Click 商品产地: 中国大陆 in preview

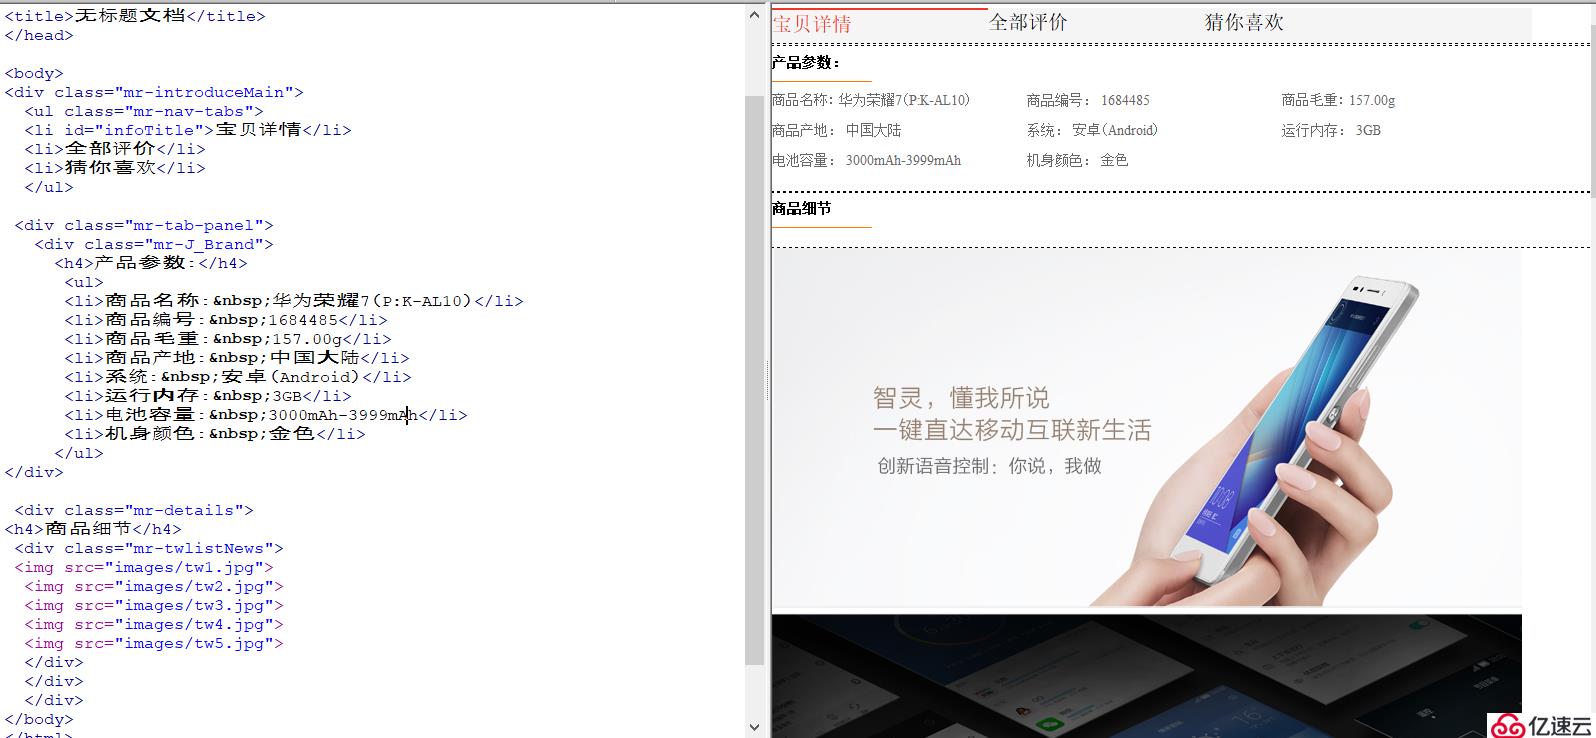pos(836,130)
